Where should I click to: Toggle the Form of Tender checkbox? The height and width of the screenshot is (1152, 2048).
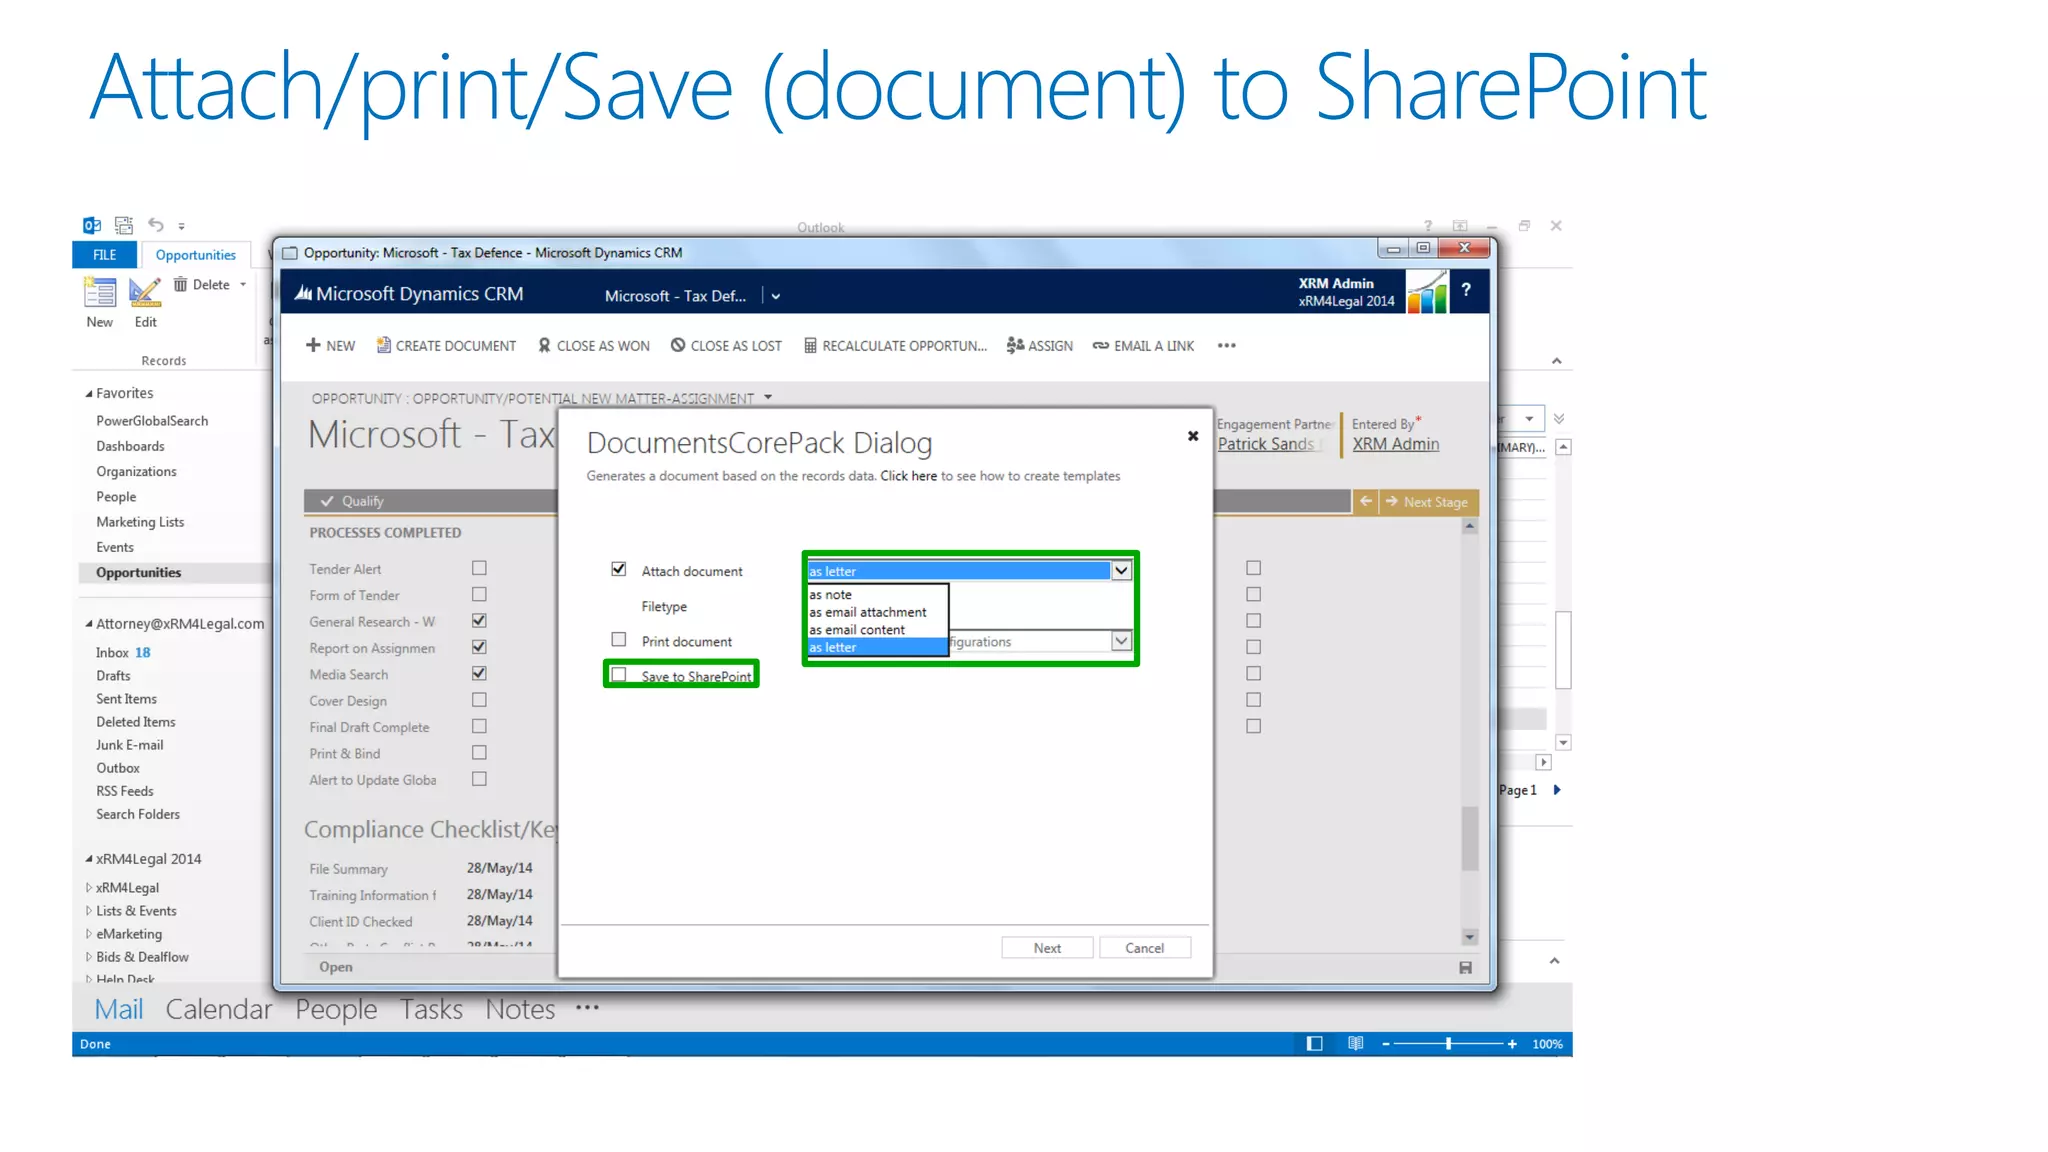coord(479,594)
